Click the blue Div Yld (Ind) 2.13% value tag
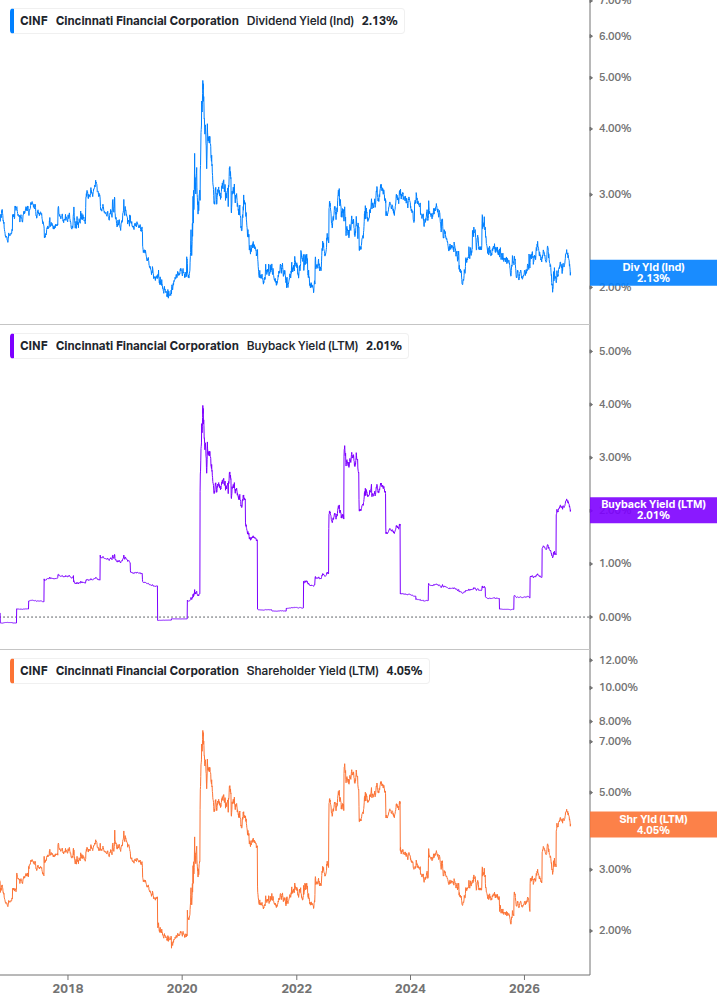 653,272
